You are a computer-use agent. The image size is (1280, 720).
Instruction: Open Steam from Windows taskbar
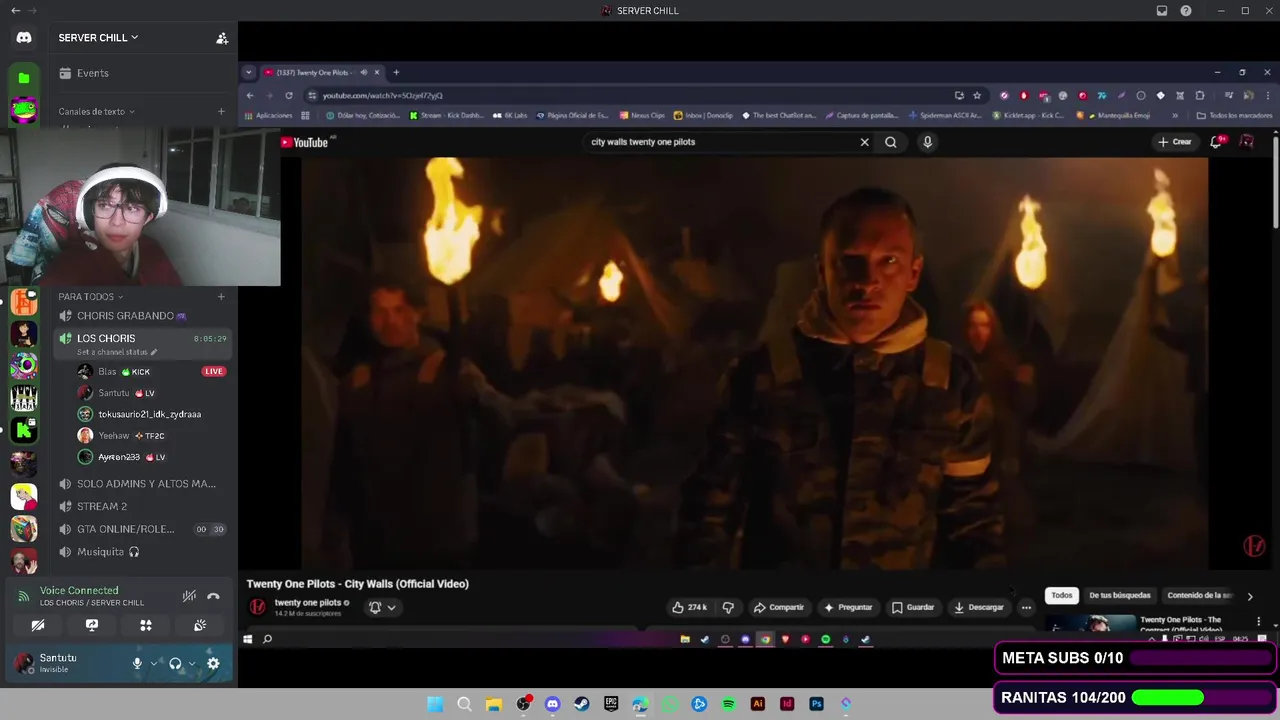tap(582, 704)
